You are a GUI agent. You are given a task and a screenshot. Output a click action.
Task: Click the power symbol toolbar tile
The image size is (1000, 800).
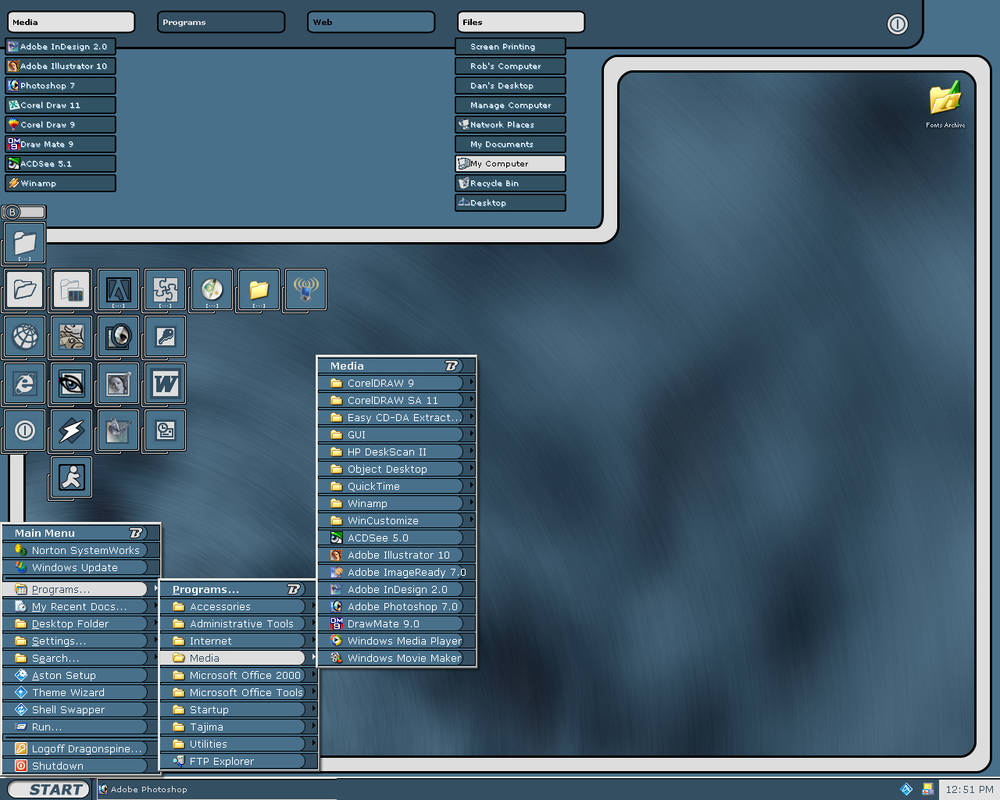pyautogui.click(x=25, y=431)
